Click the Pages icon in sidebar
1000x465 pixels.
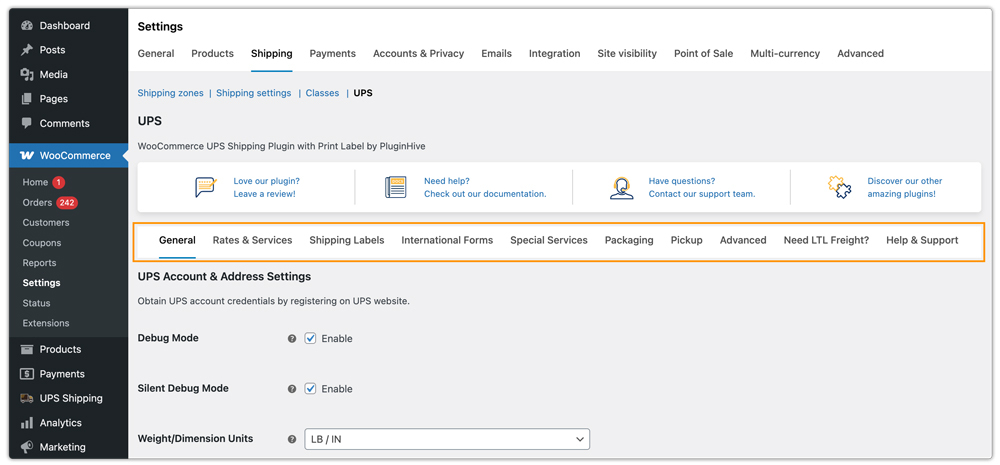point(26,99)
